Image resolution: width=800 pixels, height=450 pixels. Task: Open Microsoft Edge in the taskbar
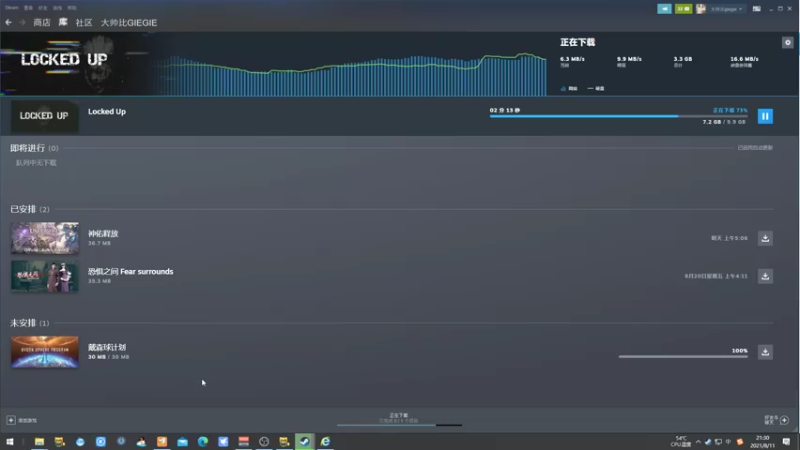tap(203, 441)
